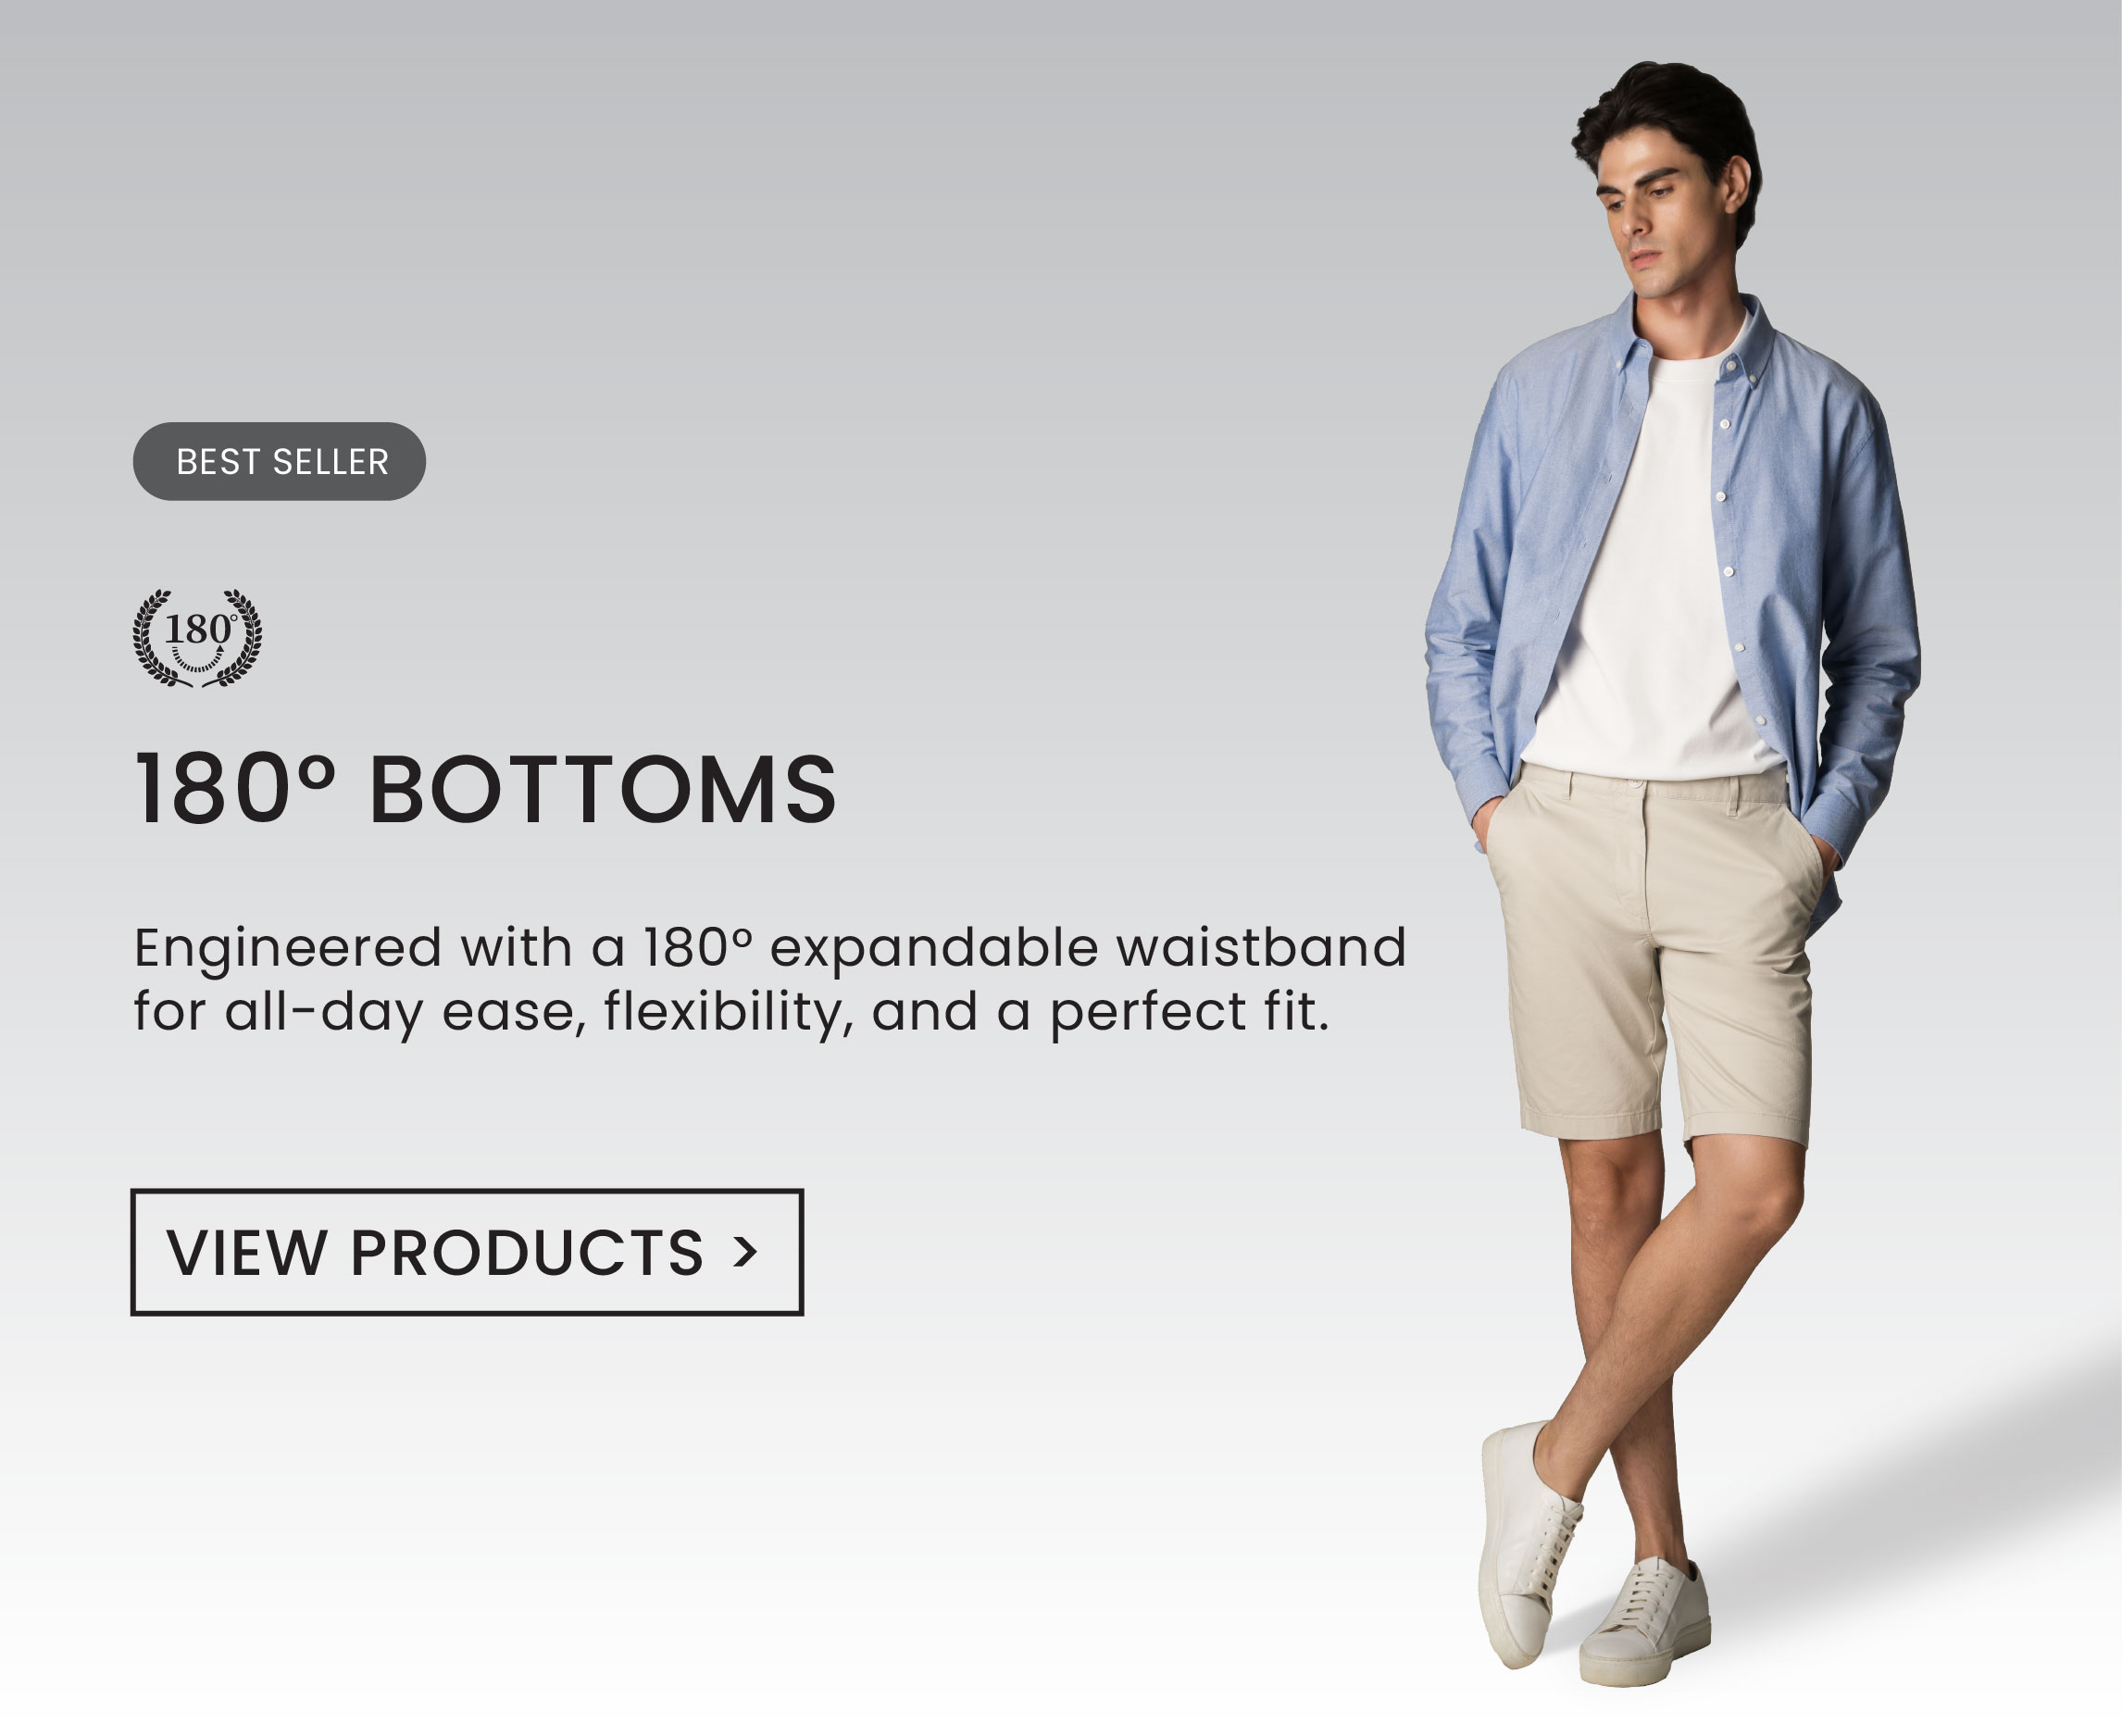This screenshot has width=2122, height=1736.
Task: Select the BEST SELLER badge
Action: tap(279, 461)
